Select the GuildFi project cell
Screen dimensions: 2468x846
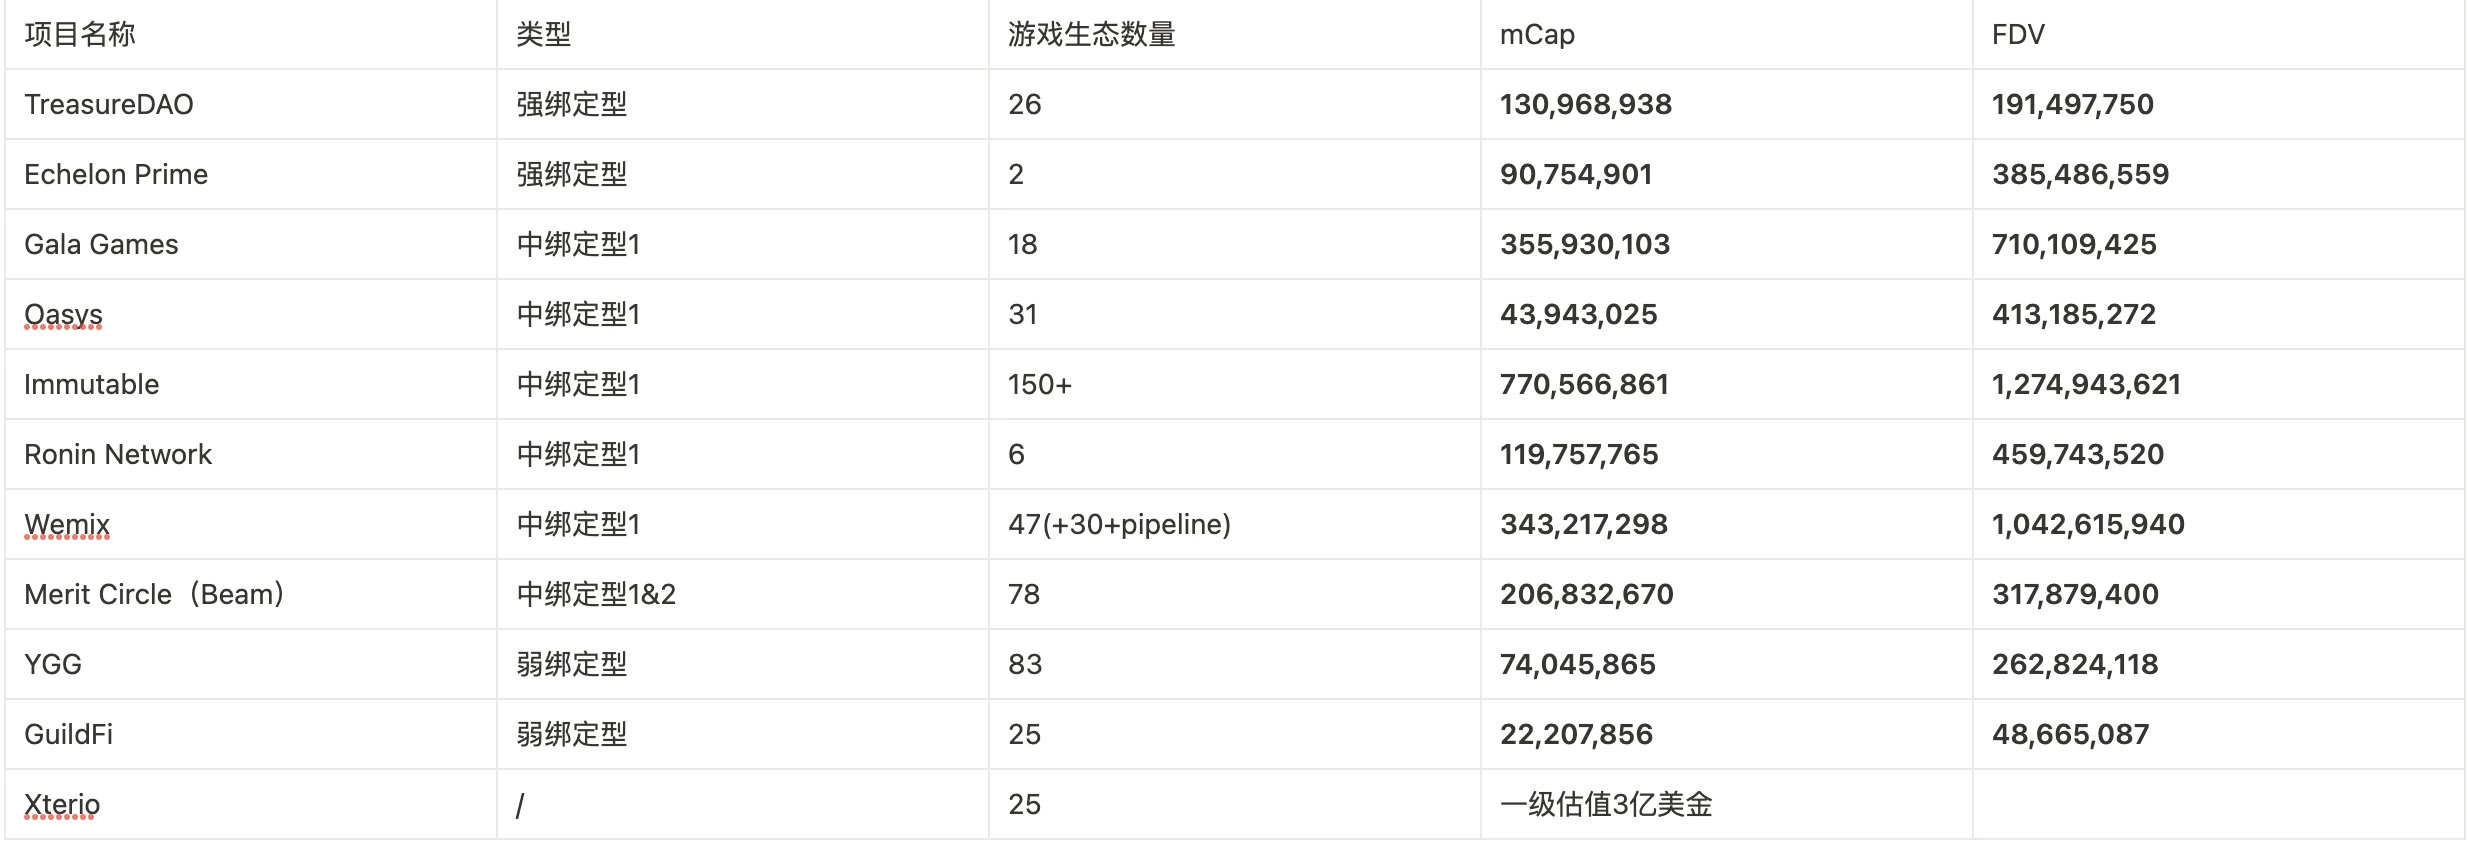[68, 735]
